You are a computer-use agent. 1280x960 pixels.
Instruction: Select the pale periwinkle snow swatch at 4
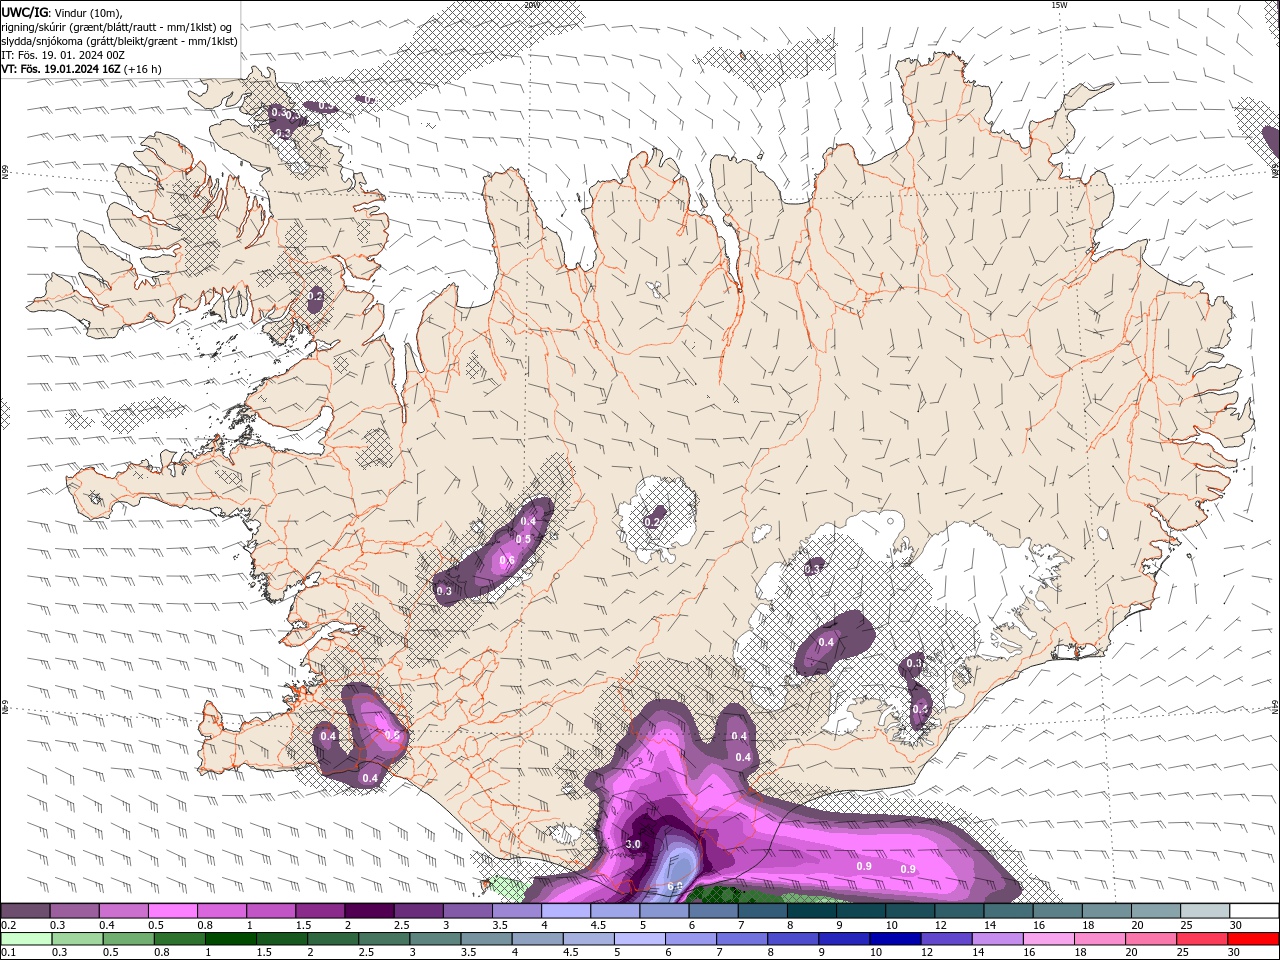click(566, 911)
